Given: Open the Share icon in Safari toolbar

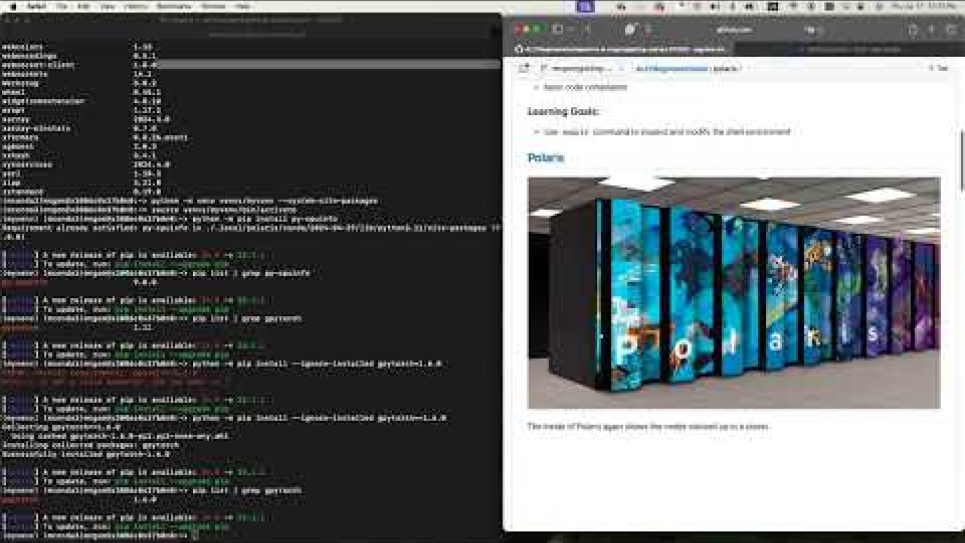Looking at the screenshot, I should (912, 30).
